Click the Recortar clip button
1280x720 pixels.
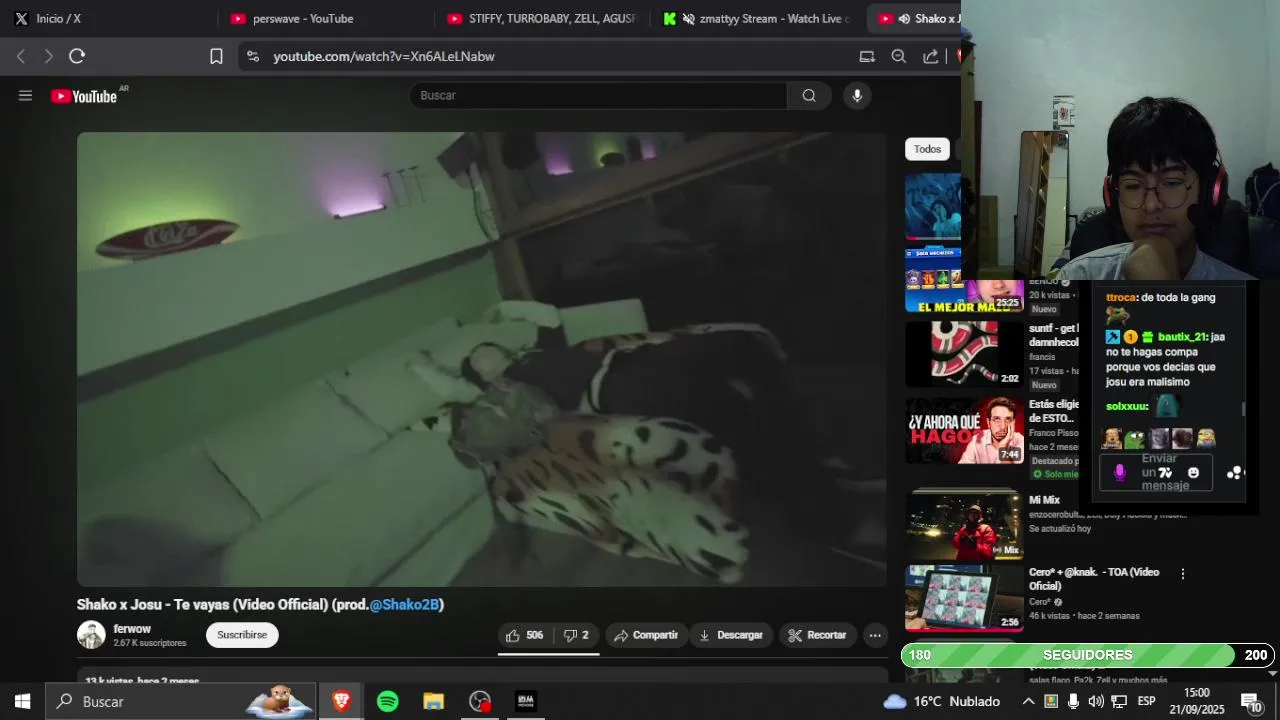click(x=818, y=635)
